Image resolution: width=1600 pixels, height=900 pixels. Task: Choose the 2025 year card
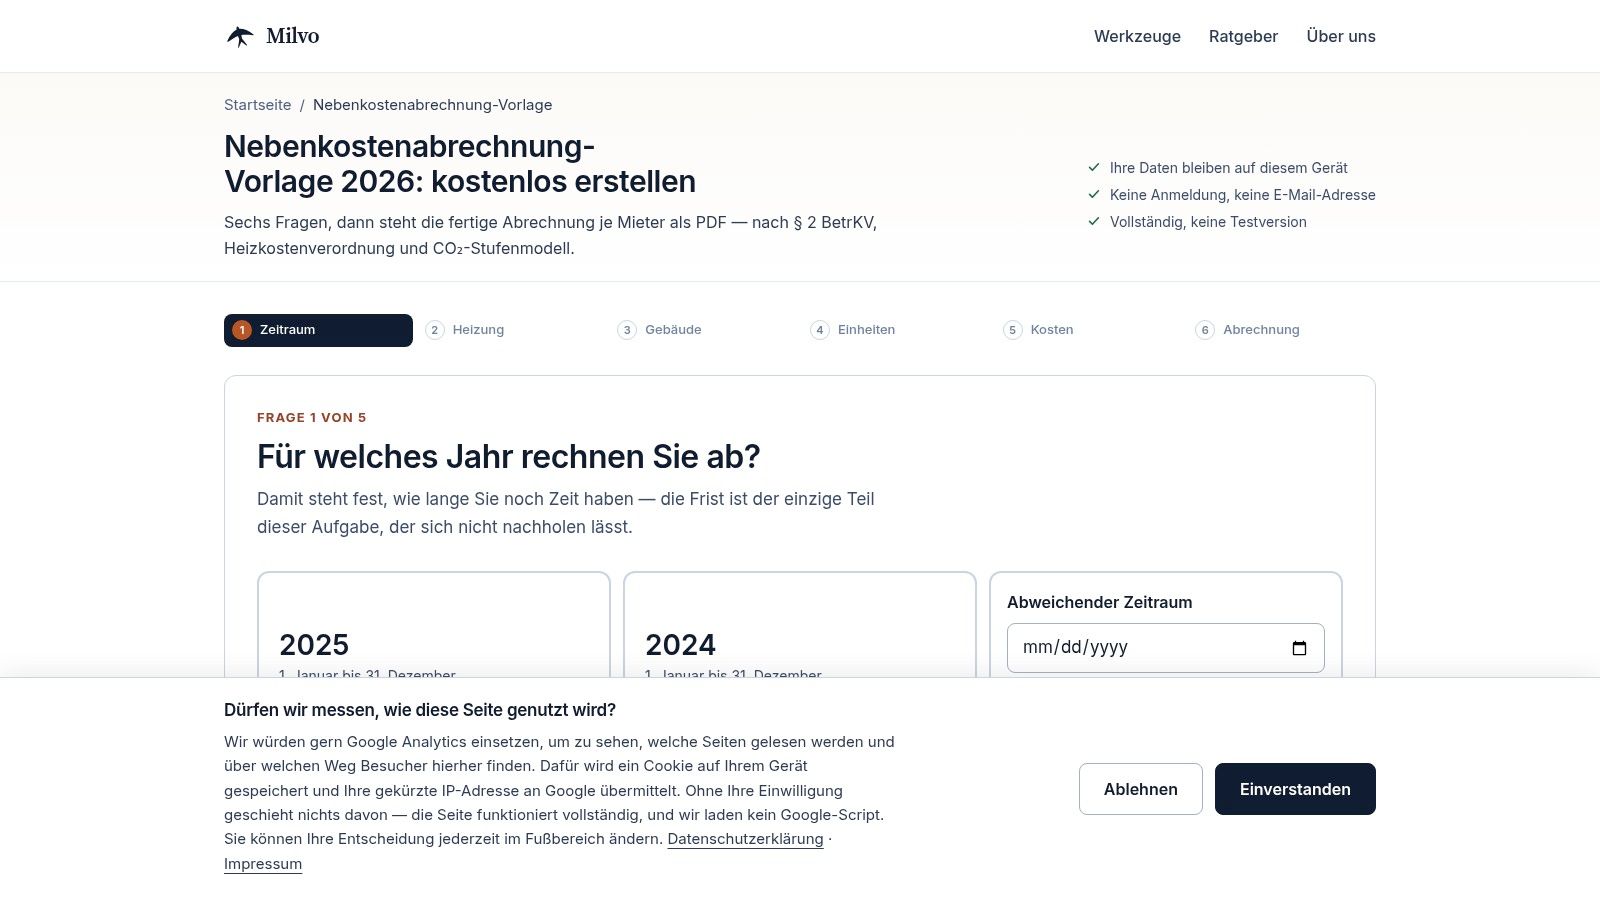(434, 626)
